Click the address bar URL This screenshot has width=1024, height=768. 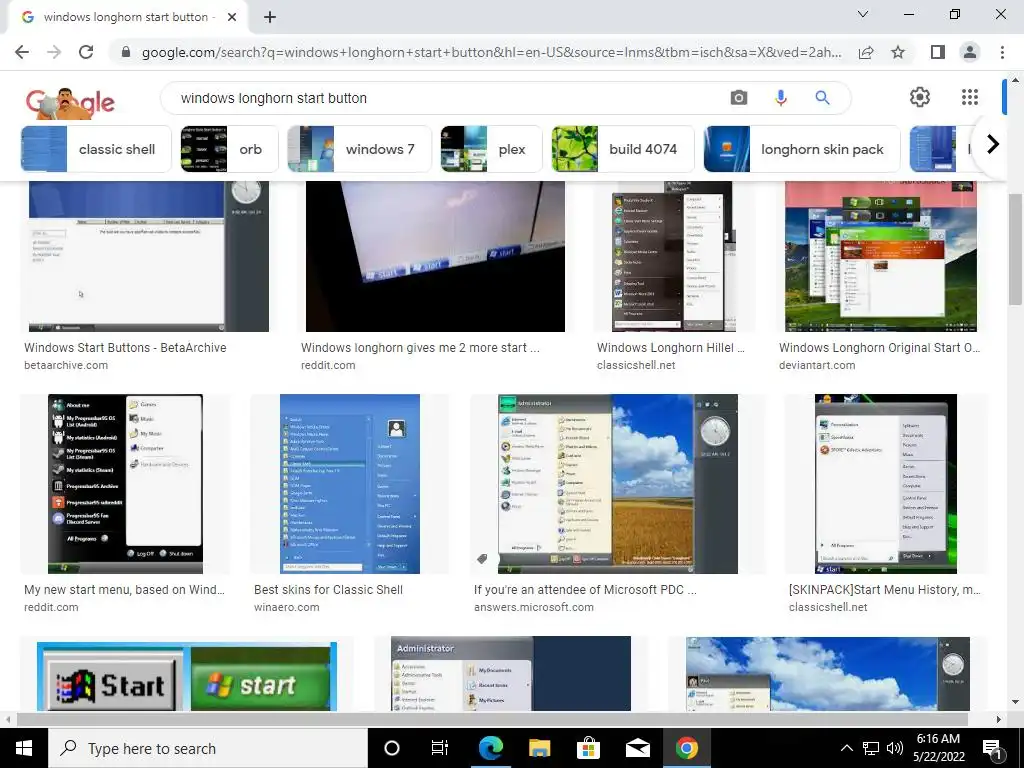pos(491,52)
